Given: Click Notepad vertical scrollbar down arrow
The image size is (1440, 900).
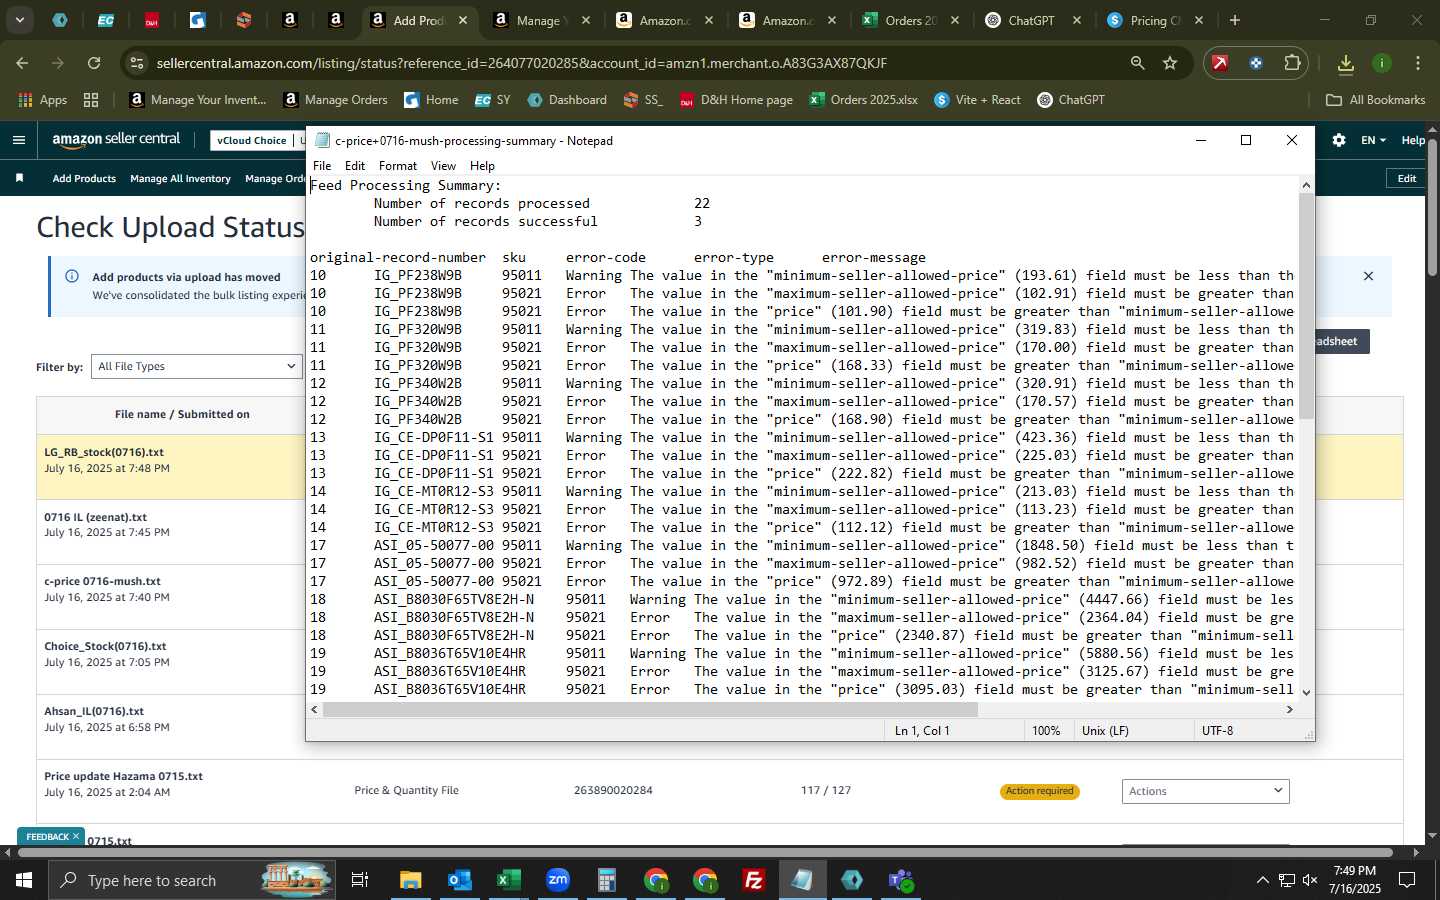Looking at the screenshot, I should 1306,692.
